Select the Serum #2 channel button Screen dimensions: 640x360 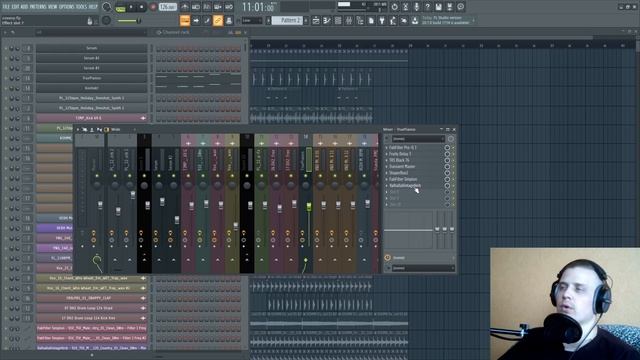click(91, 58)
